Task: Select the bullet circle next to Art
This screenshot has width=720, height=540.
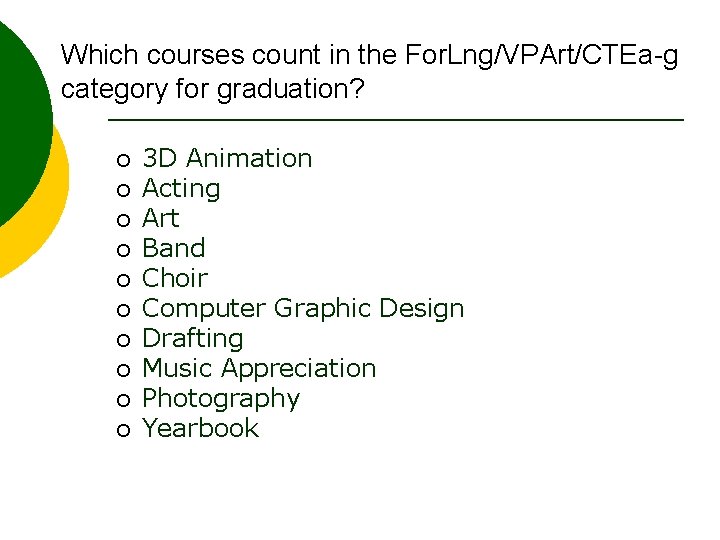Action: click(123, 220)
